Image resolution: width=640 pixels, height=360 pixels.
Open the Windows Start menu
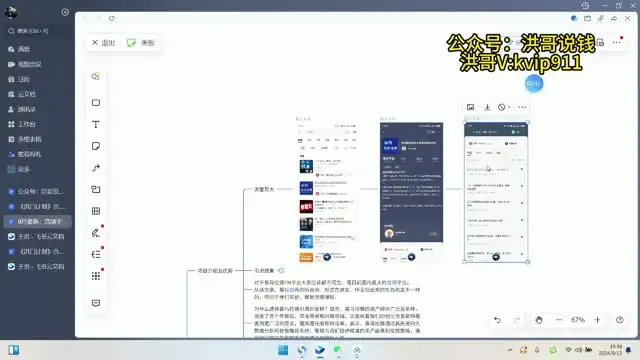[x=283, y=350]
